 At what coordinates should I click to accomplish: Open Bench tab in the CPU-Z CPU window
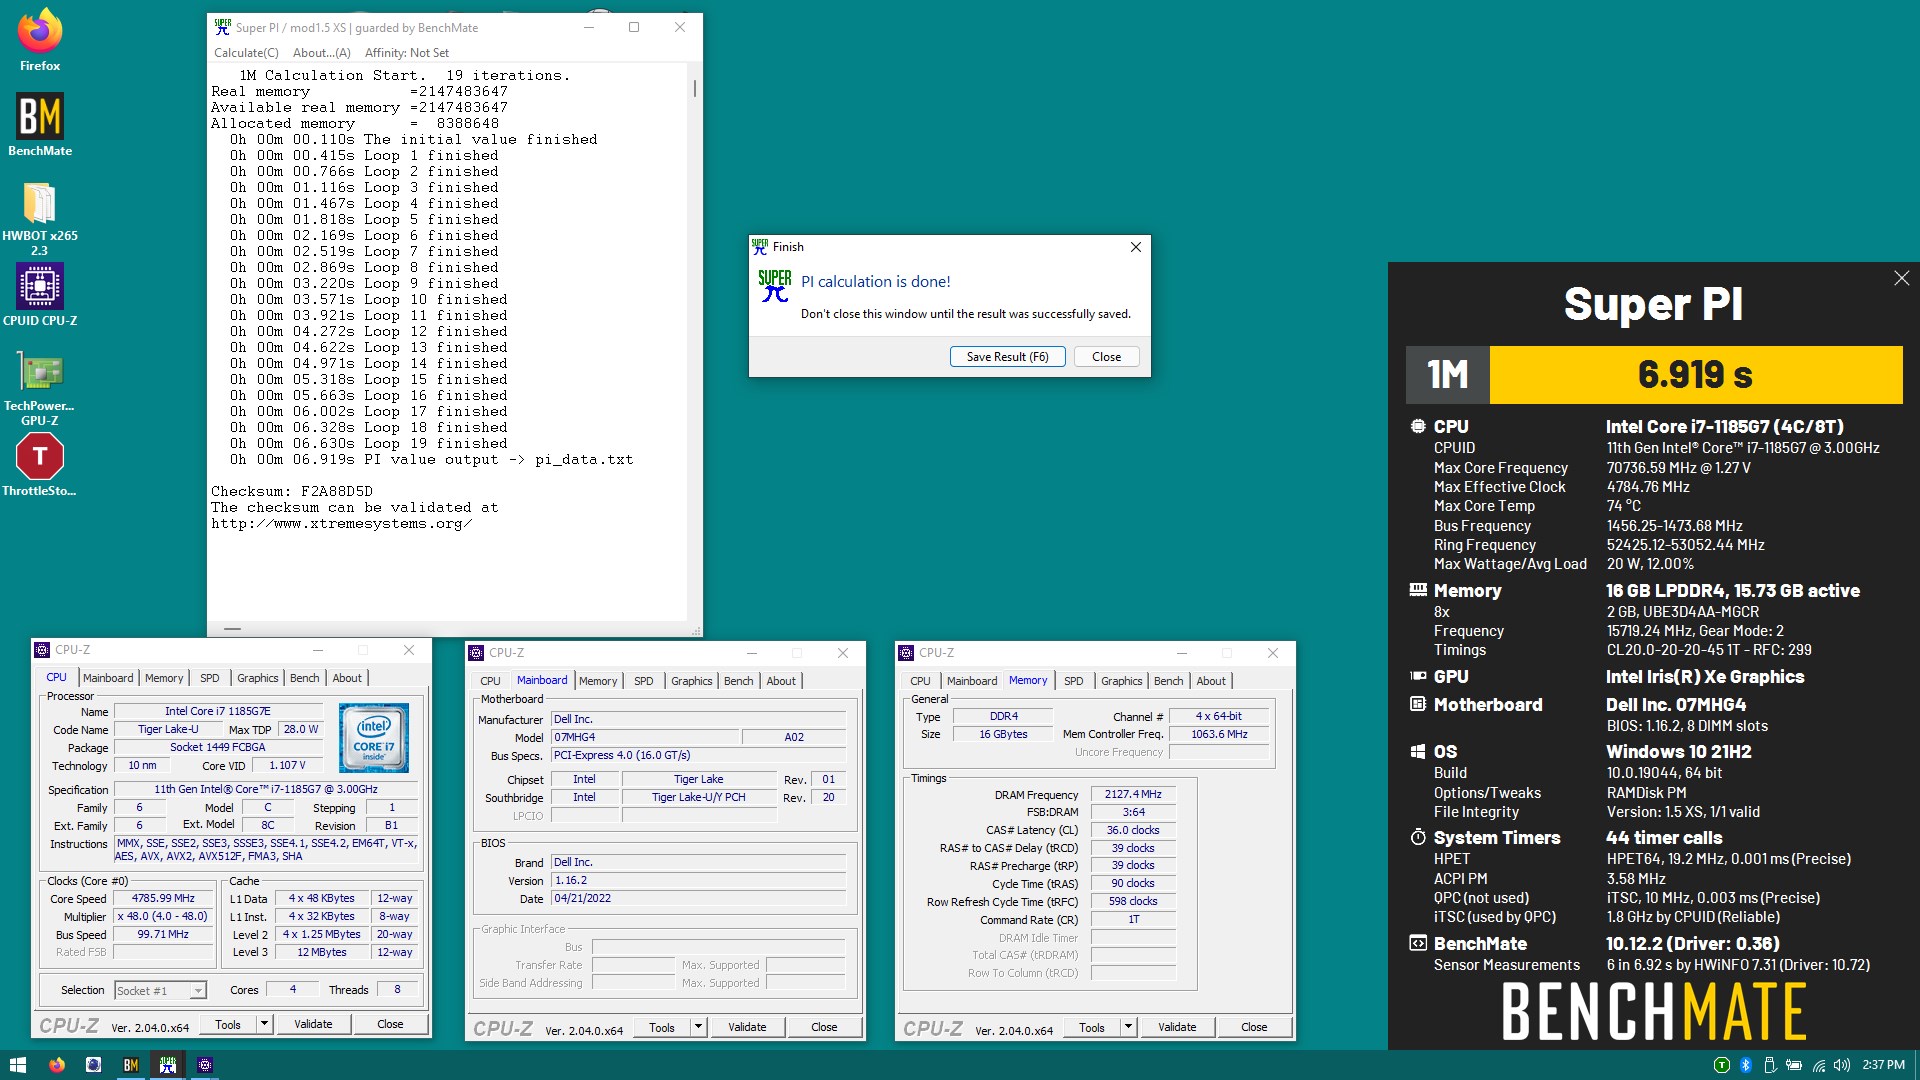305,678
